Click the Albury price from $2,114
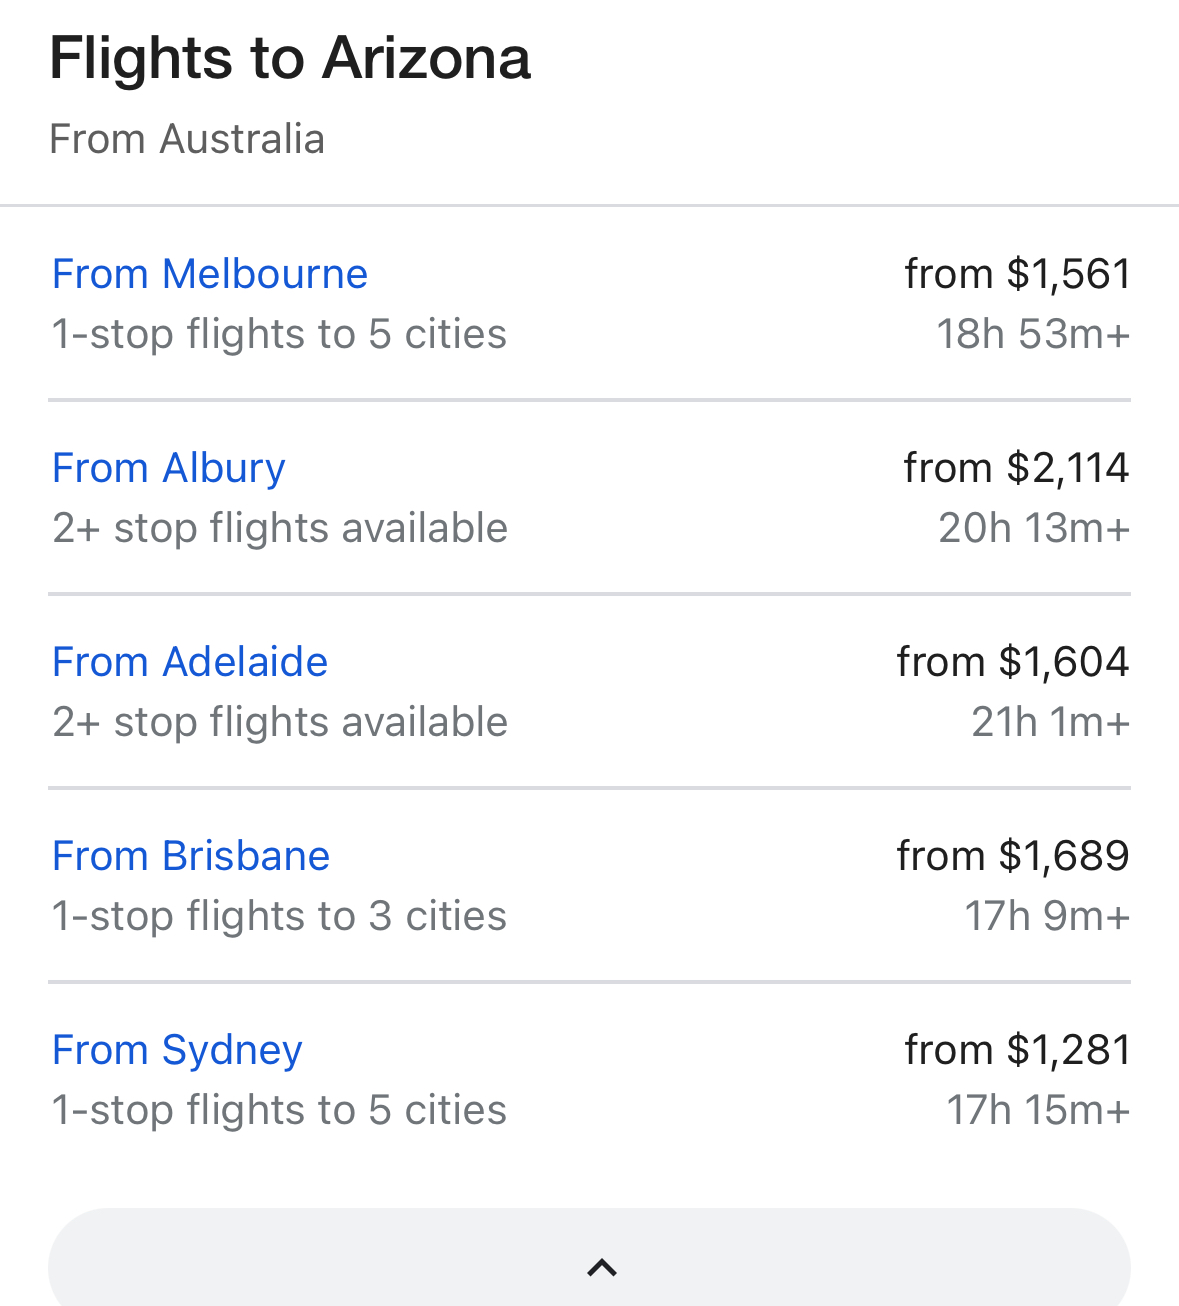Screen dimensions: 1179x1306 tap(1016, 468)
